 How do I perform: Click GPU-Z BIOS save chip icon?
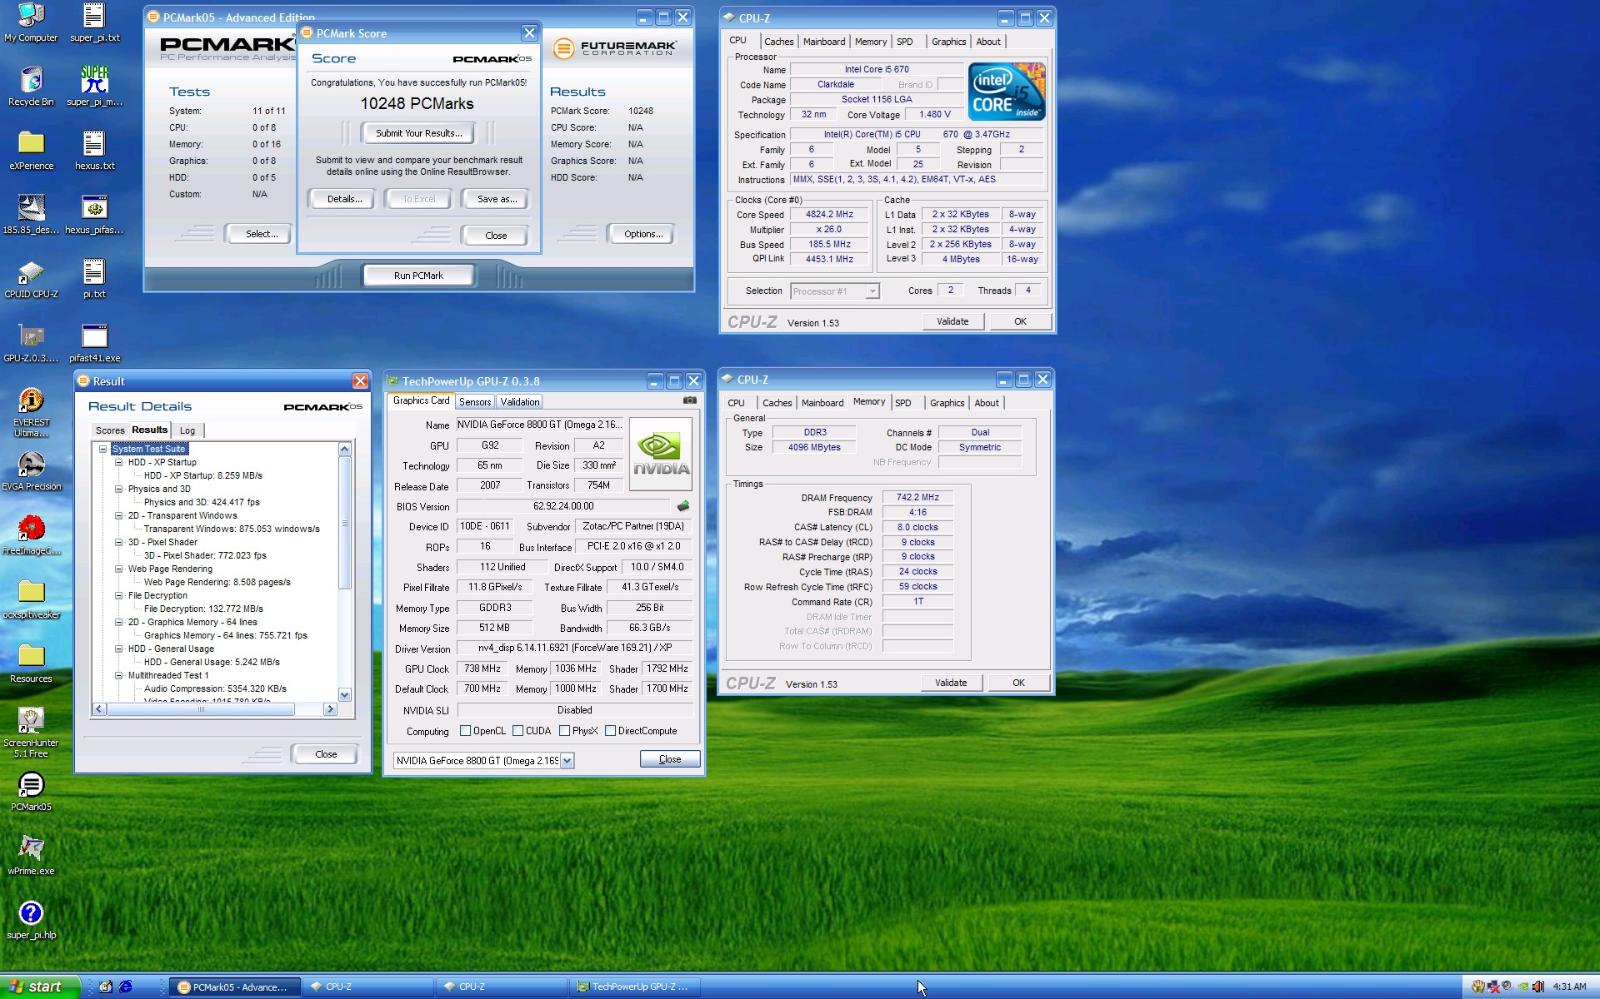click(684, 506)
